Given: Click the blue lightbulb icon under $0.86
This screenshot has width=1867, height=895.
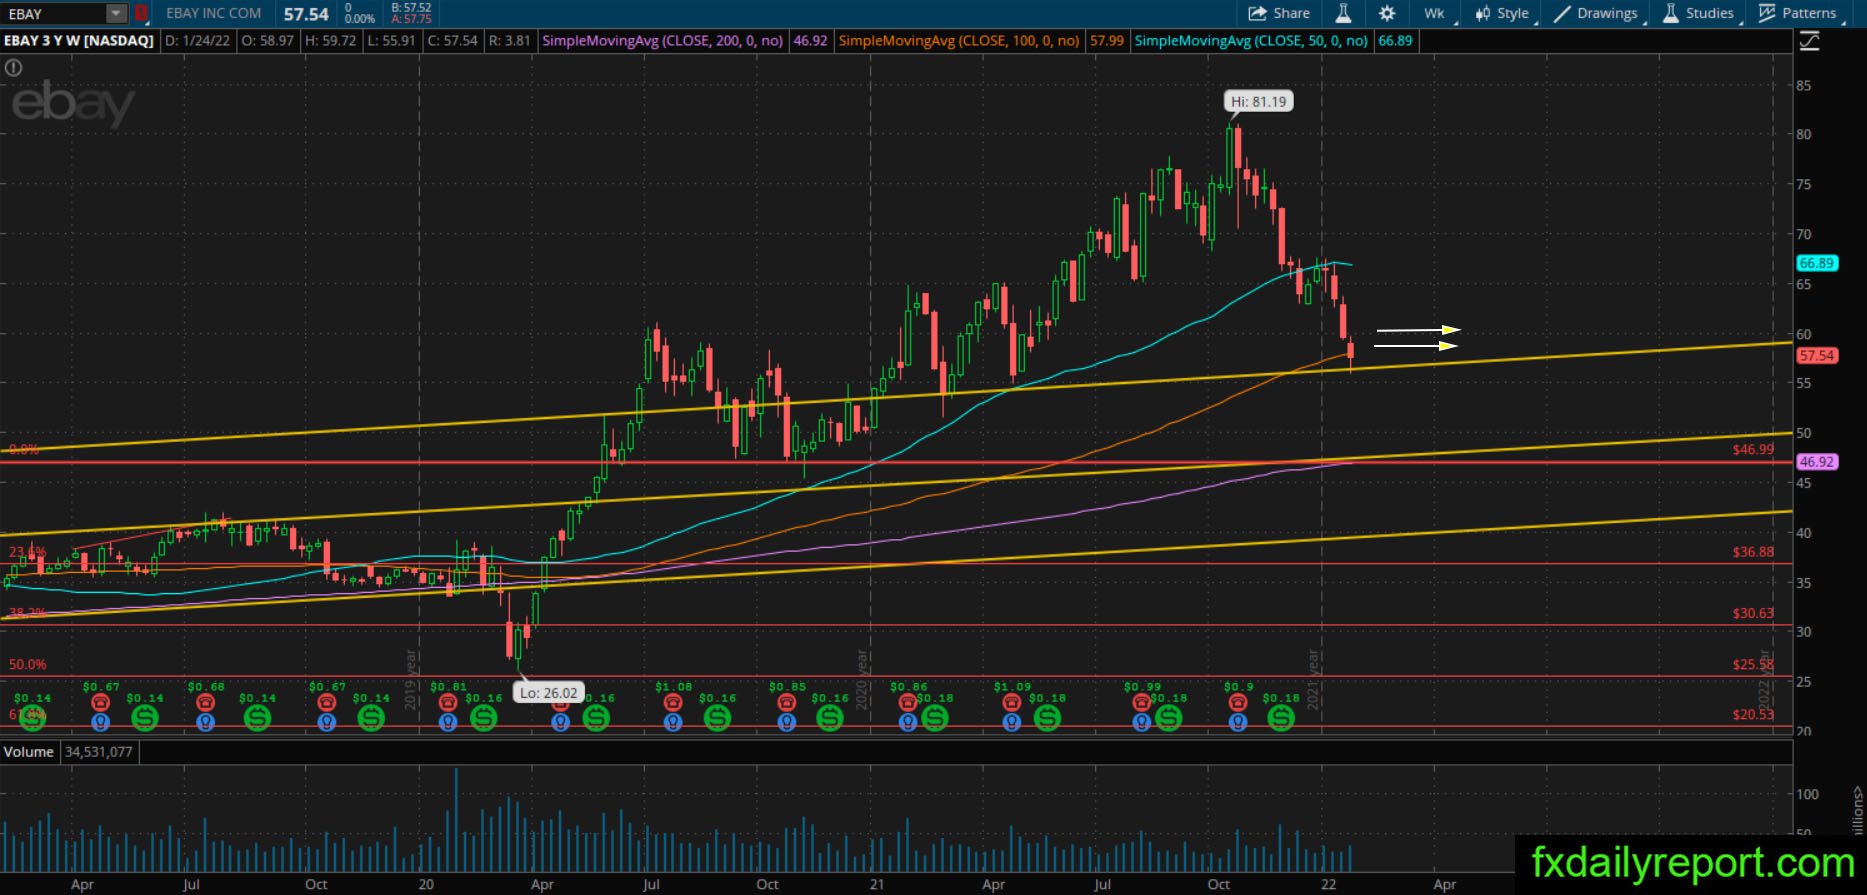Looking at the screenshot, I should point(908,720).
